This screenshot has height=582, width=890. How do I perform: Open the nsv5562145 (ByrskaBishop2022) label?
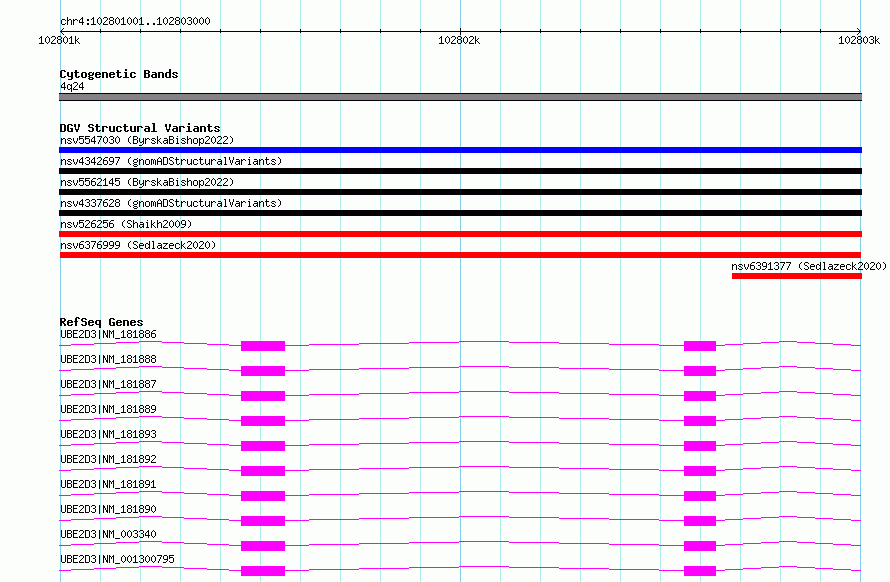(x=147, y=182)
